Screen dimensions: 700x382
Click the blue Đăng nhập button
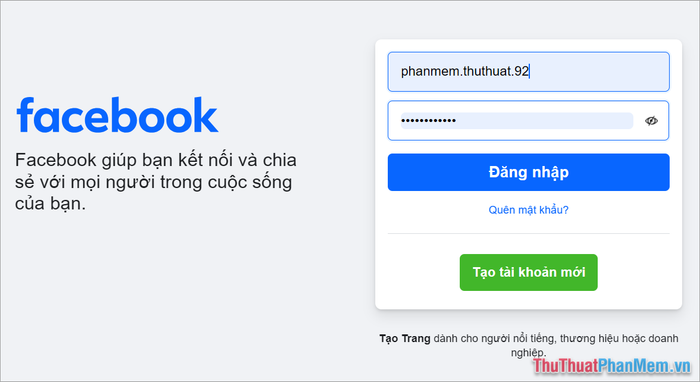click(x=529, y=172)
